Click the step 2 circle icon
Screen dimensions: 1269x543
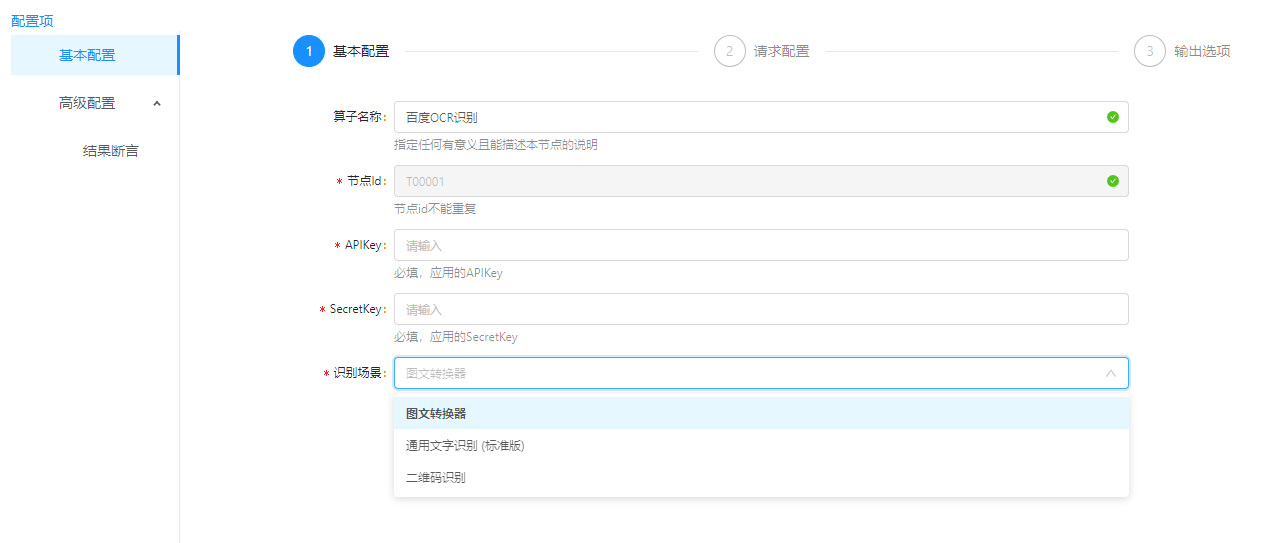[x=730, y=51]
